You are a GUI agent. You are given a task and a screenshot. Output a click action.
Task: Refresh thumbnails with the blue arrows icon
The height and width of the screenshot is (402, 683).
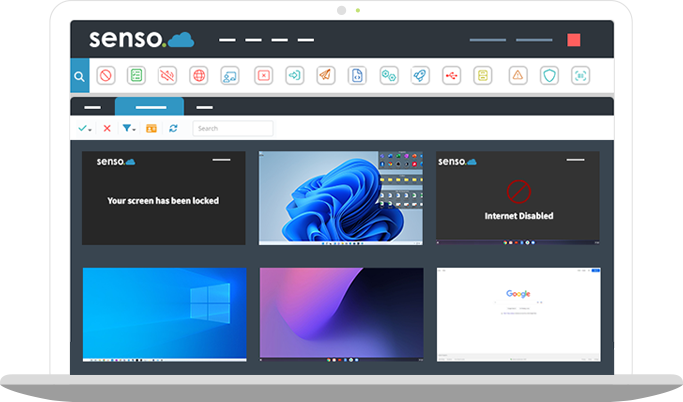[173, 128]
